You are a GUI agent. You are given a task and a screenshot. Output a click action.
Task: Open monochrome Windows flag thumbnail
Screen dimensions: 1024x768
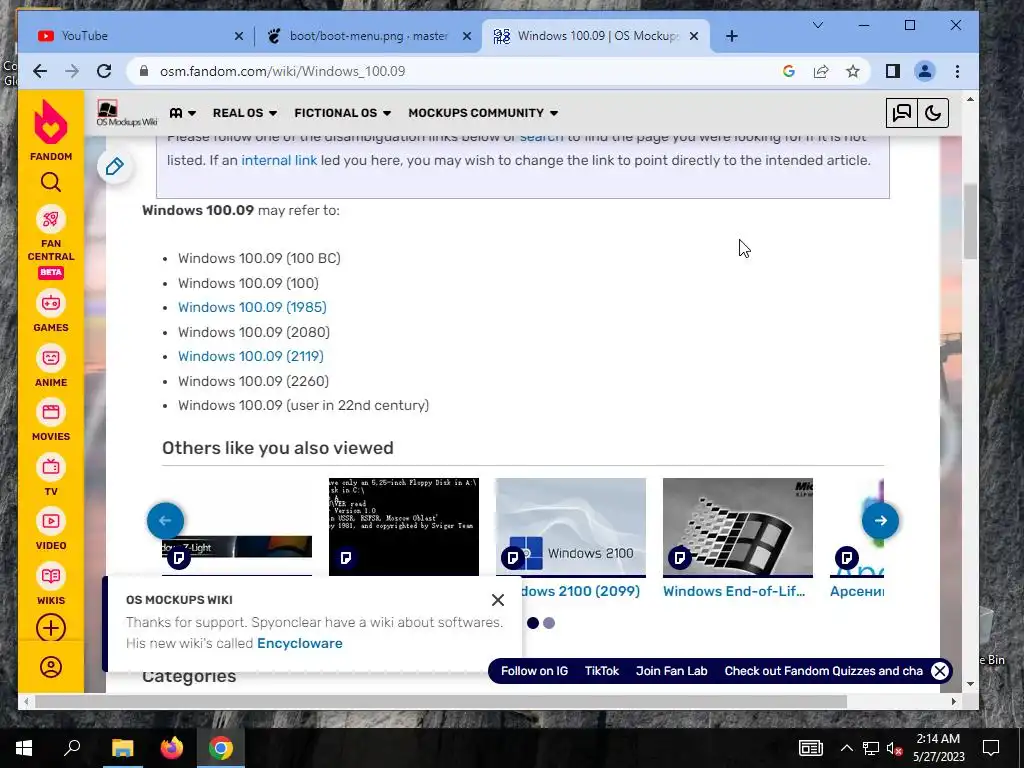[x=738, y=526]
